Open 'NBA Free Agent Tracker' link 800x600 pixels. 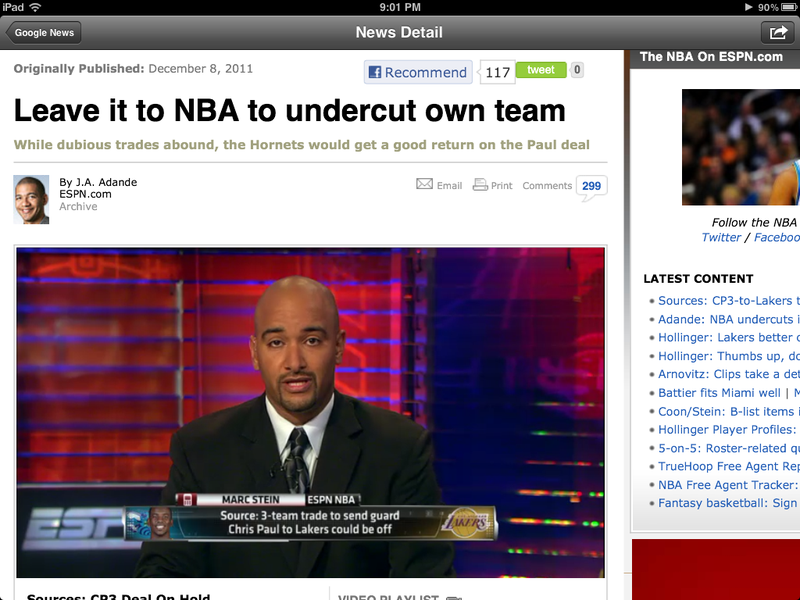coord(728,485)
